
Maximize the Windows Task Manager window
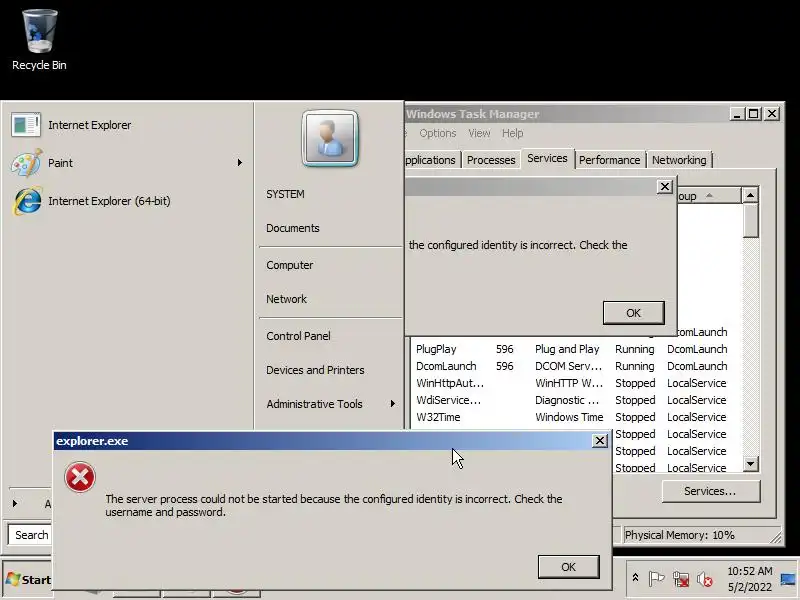753,114
